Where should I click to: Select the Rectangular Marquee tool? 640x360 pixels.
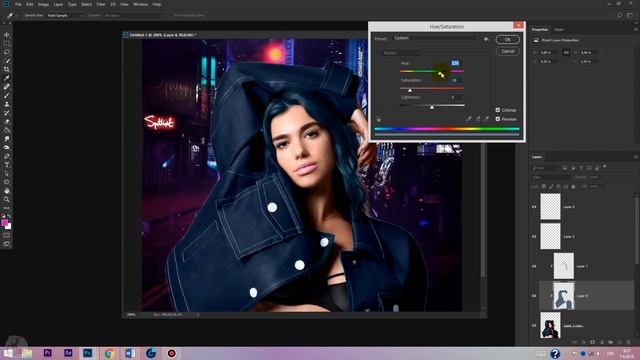[7, 43]
